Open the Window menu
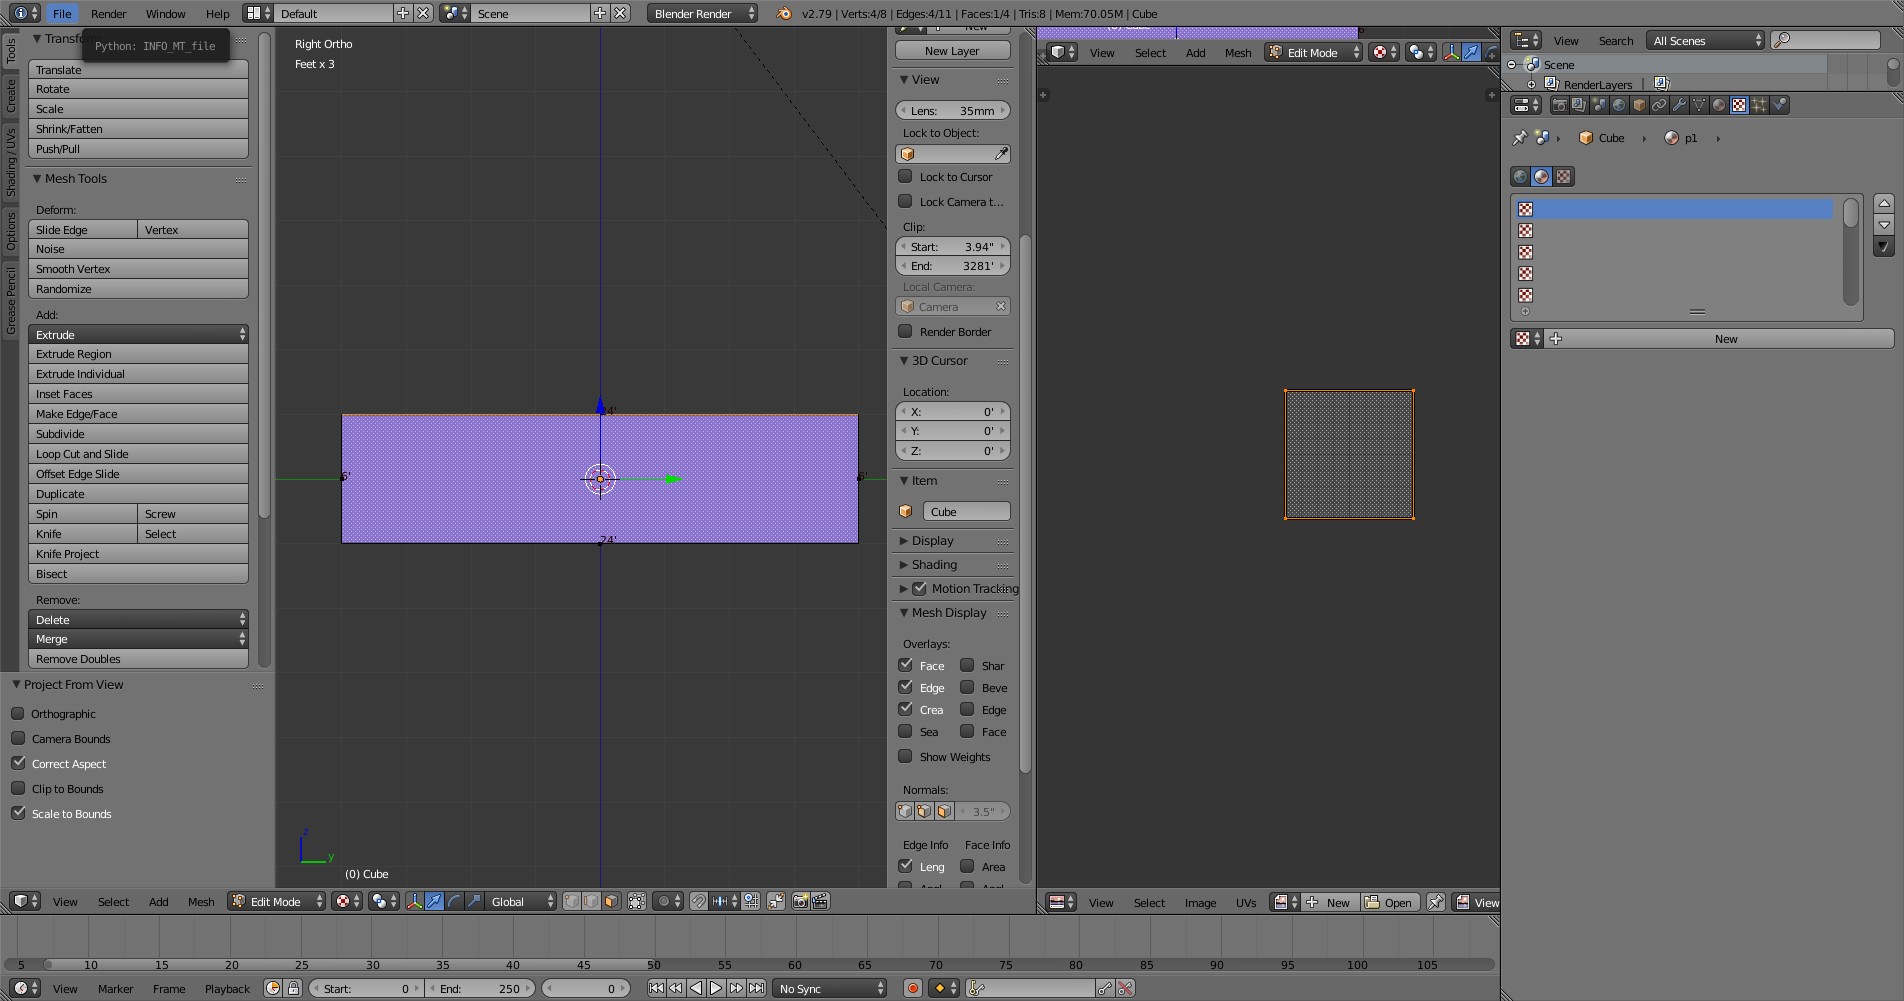1904x1001 pixels. point(165,13)
